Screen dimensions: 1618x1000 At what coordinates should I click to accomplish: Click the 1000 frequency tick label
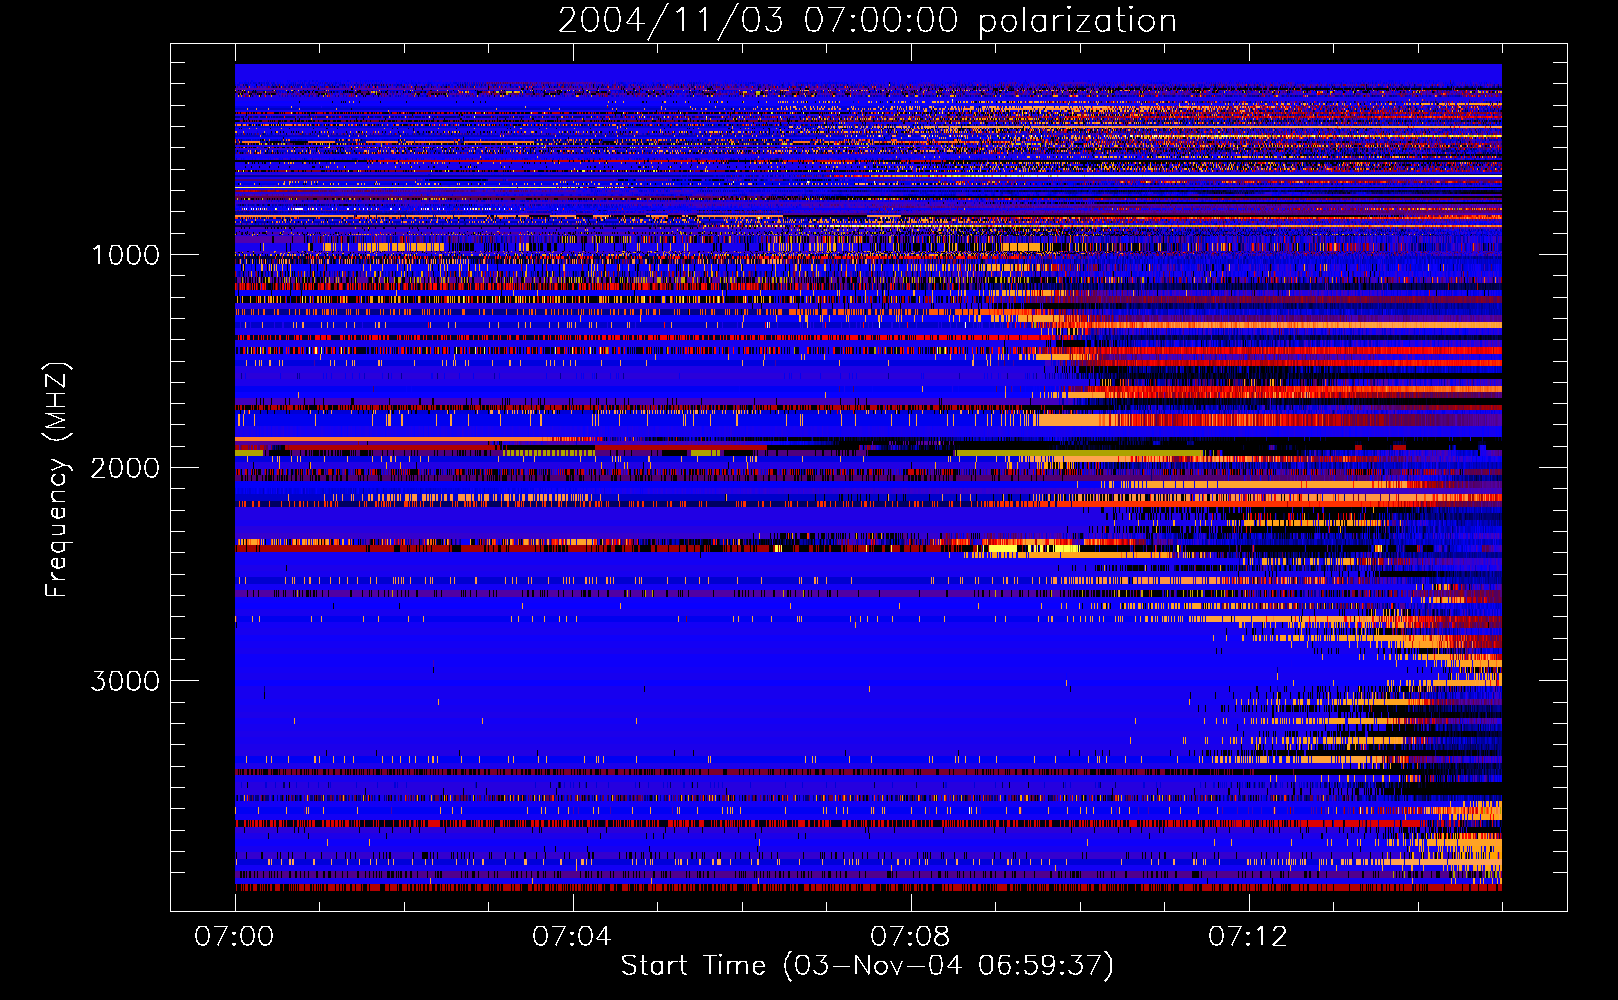coord(125,255)
